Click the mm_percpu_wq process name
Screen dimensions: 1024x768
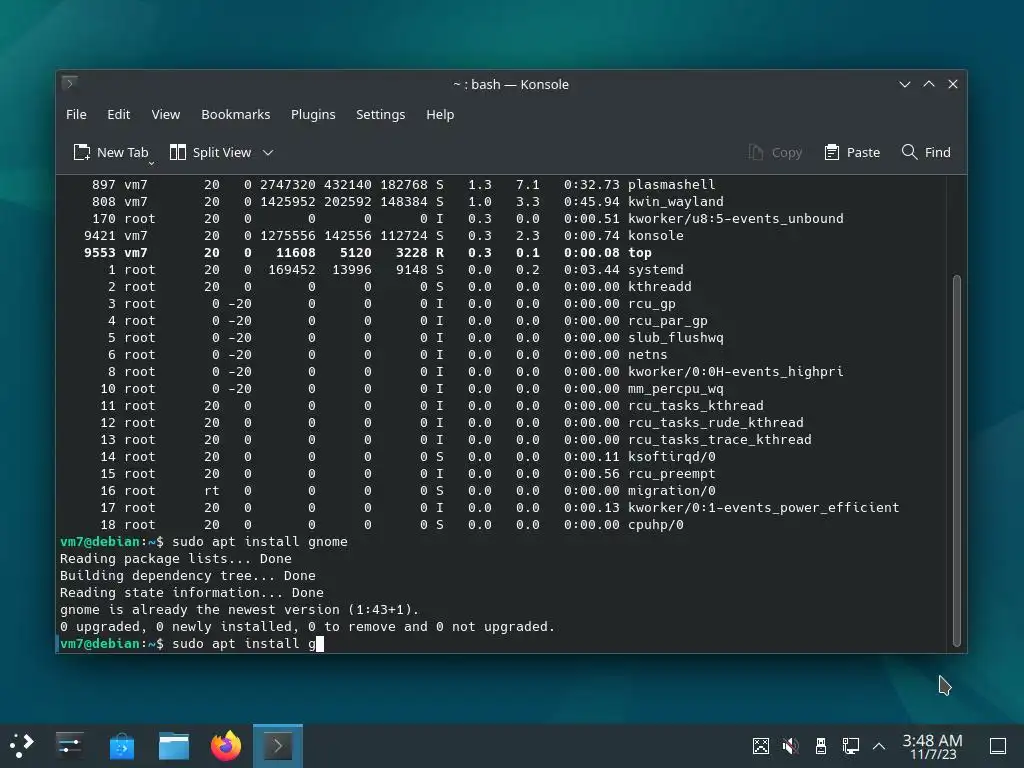click(675, 389)
